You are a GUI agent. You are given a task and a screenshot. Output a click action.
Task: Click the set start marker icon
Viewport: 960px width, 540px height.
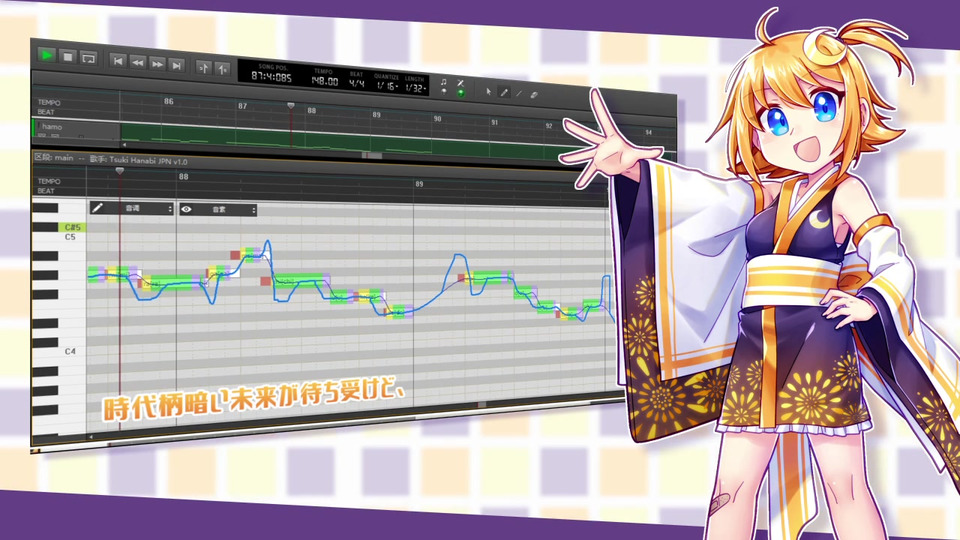coord(203,67)
